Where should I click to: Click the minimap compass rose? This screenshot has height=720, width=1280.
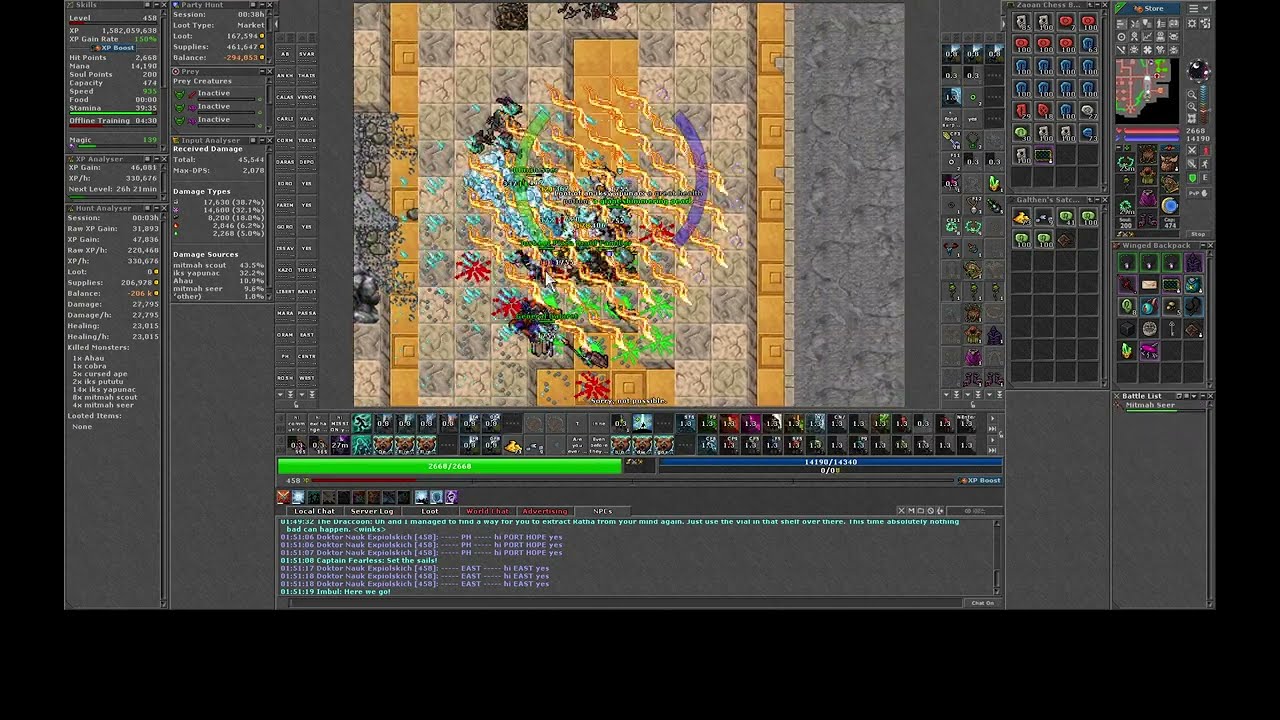point(1197,71)
